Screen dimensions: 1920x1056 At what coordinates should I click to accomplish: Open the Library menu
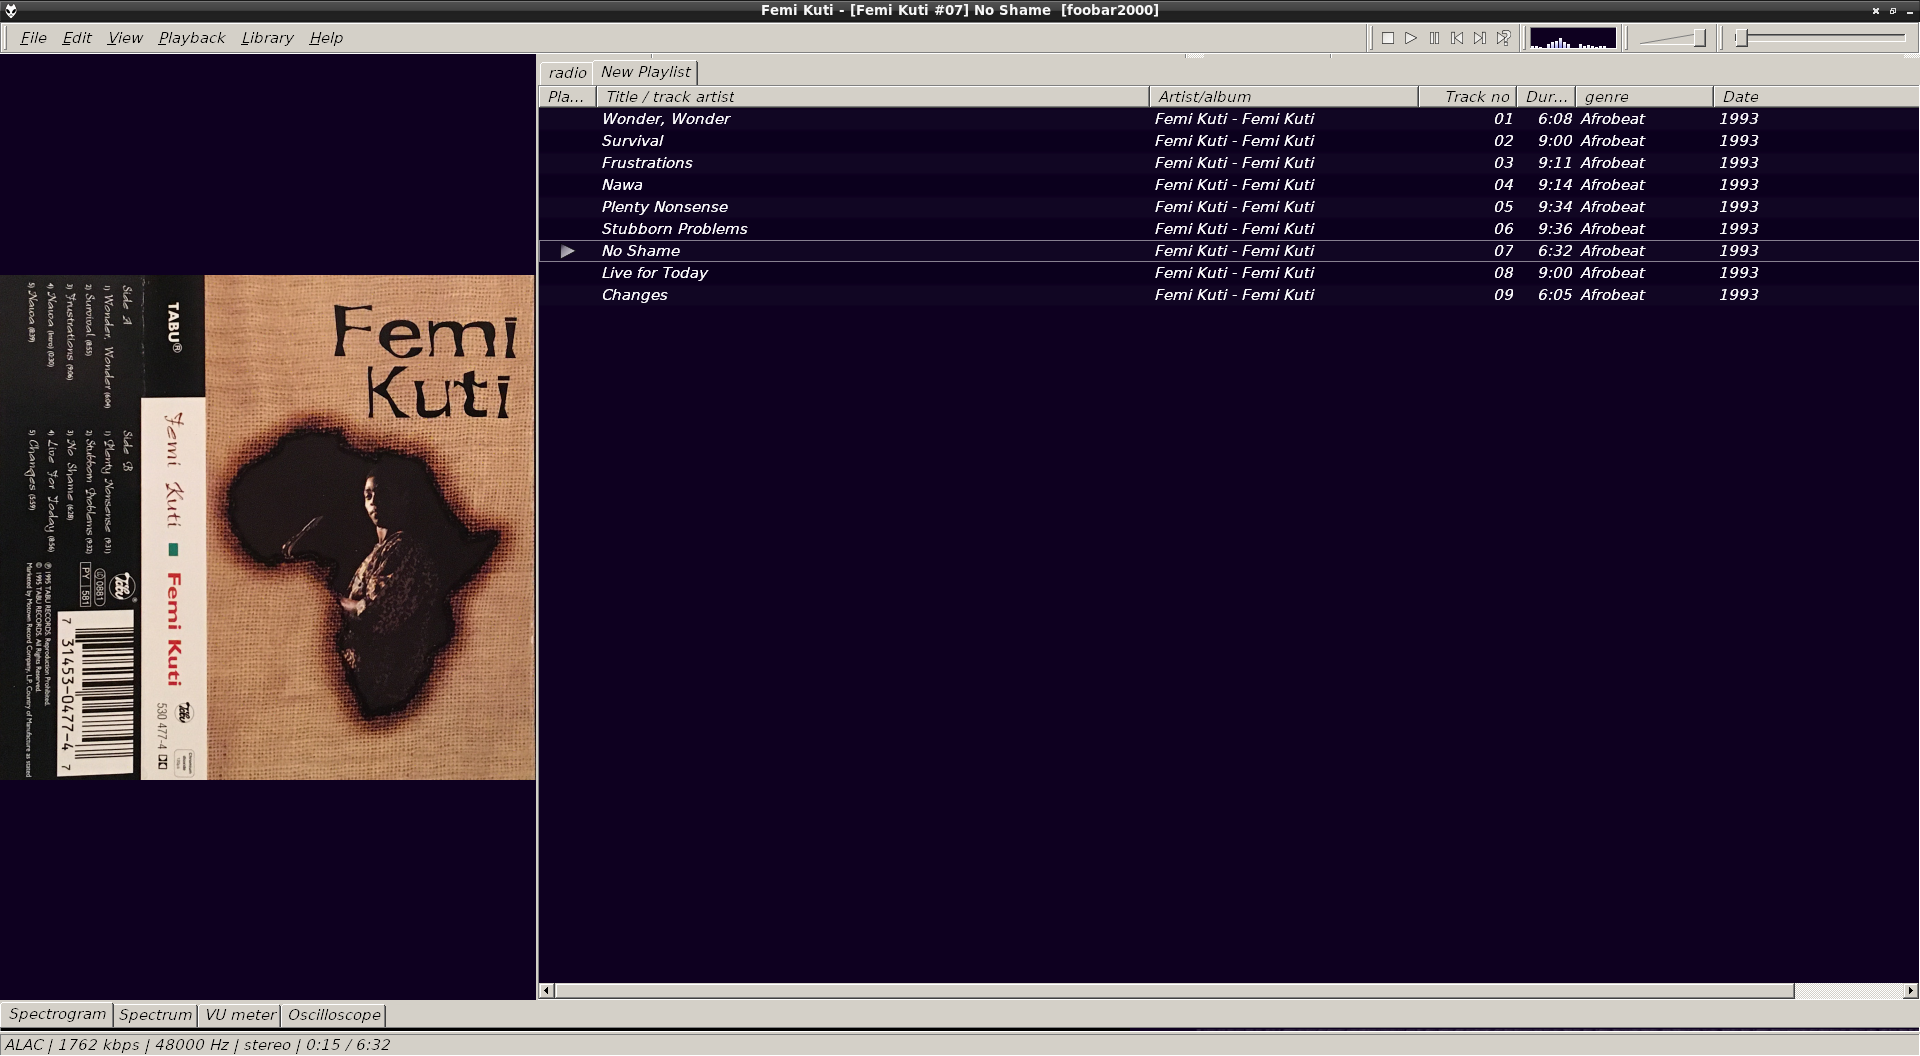click(x=267, y=38)
